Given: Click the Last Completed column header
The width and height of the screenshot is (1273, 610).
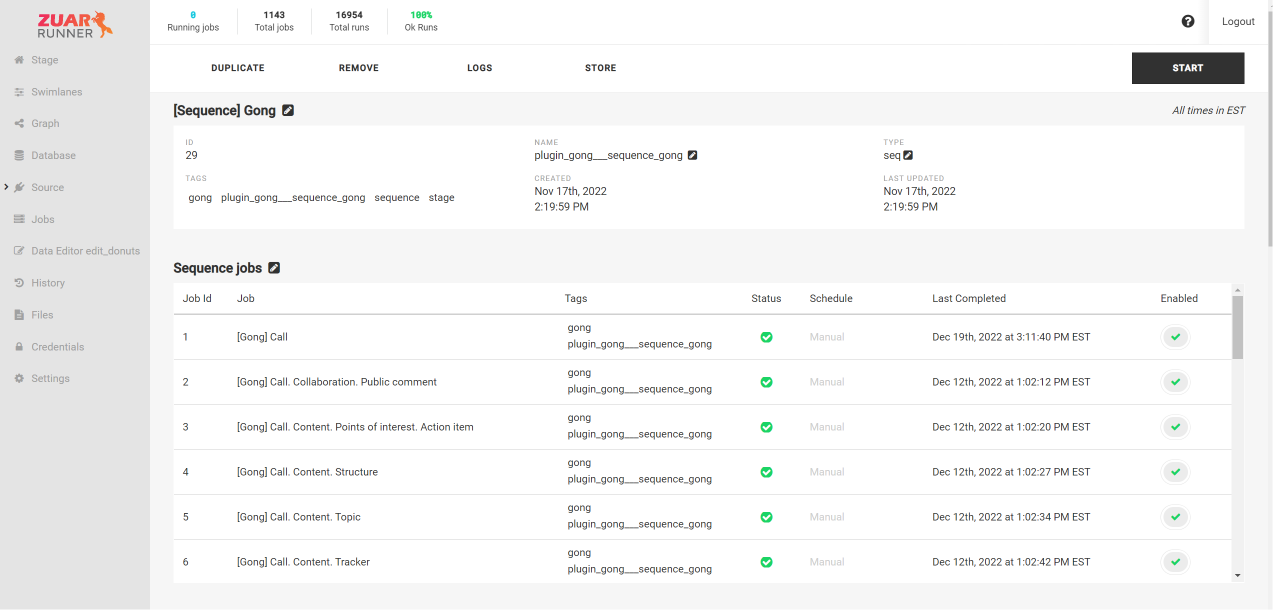Looking at the screenshot, I should point(969,299).
